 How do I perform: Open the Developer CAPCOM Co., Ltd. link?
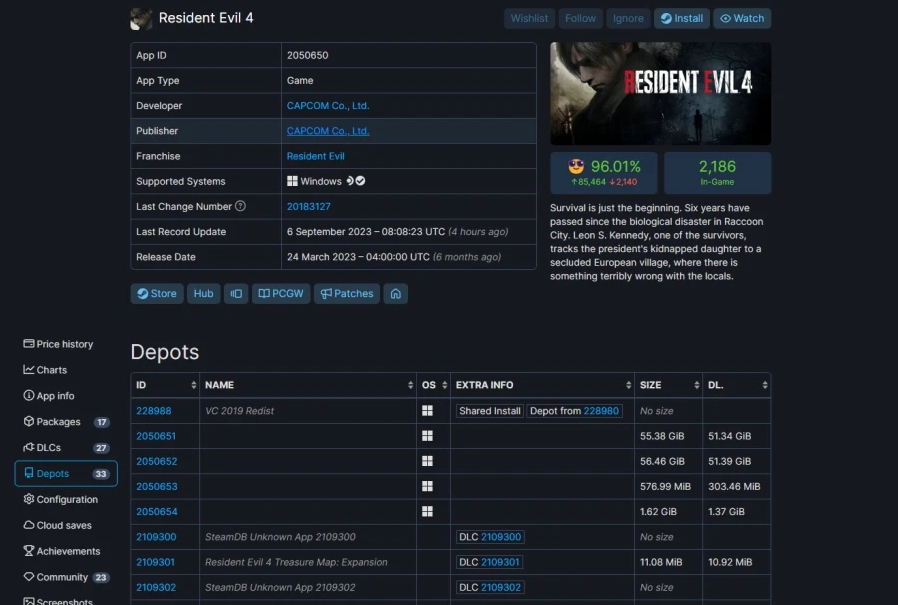click(328, 105)
